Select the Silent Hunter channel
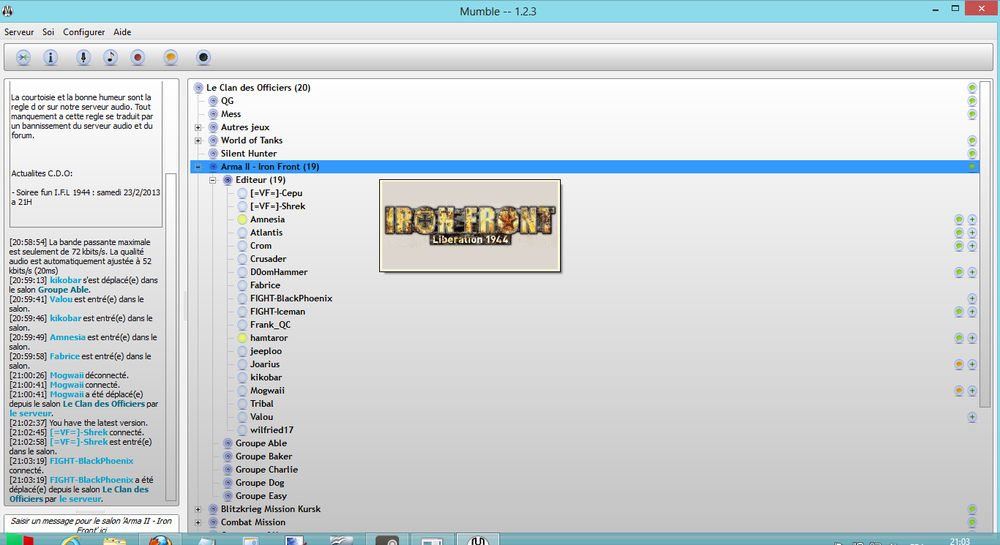 pyautogui.click(x=249, y=154)
